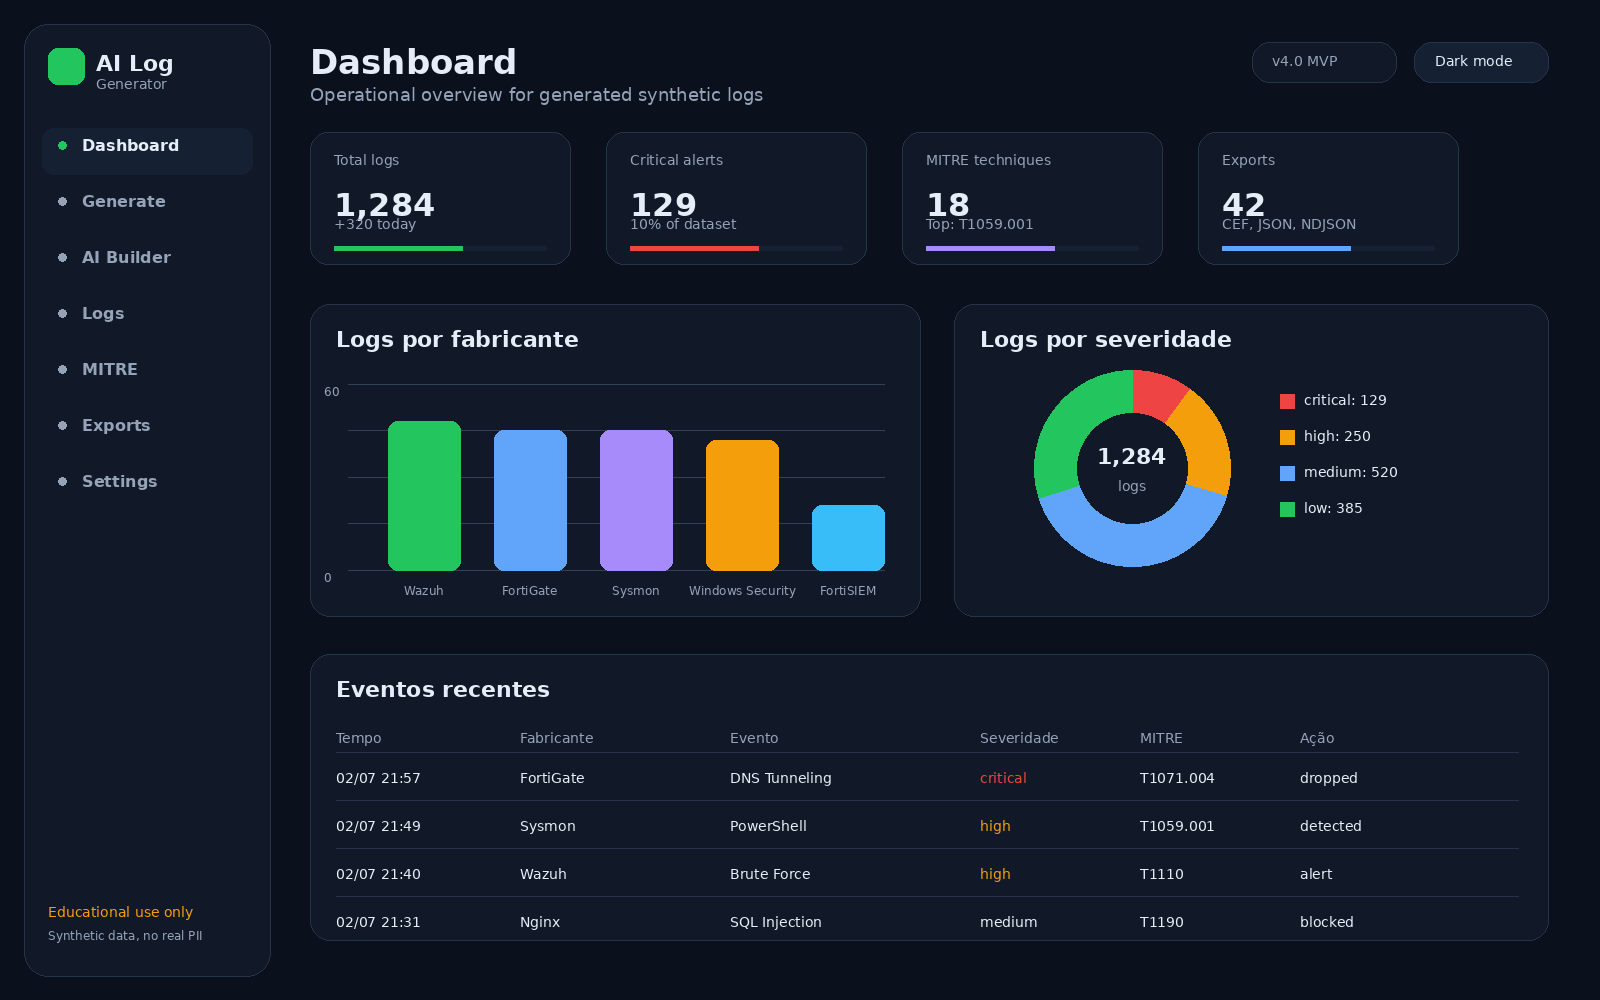The width and height of the screenshot is (1600, 1000).
Task: Click the purple MITRE techniques progress bar
Action: [990, 248]
